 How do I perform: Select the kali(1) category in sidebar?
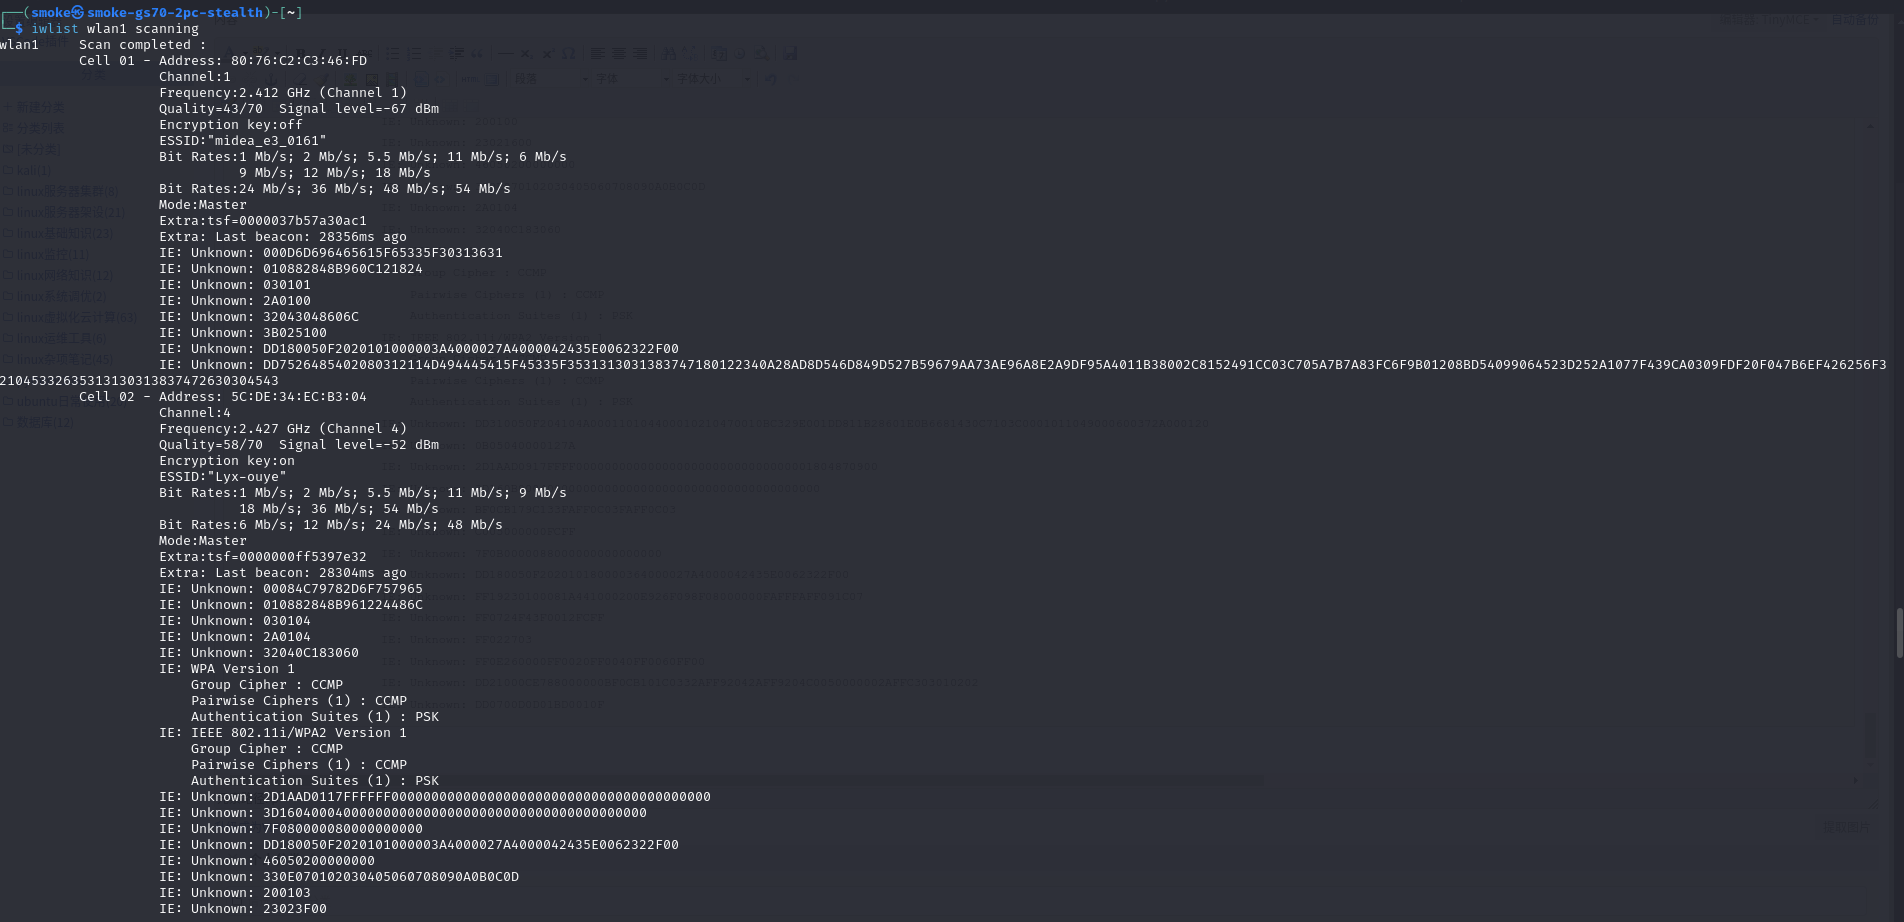click(x=33, y=170)
